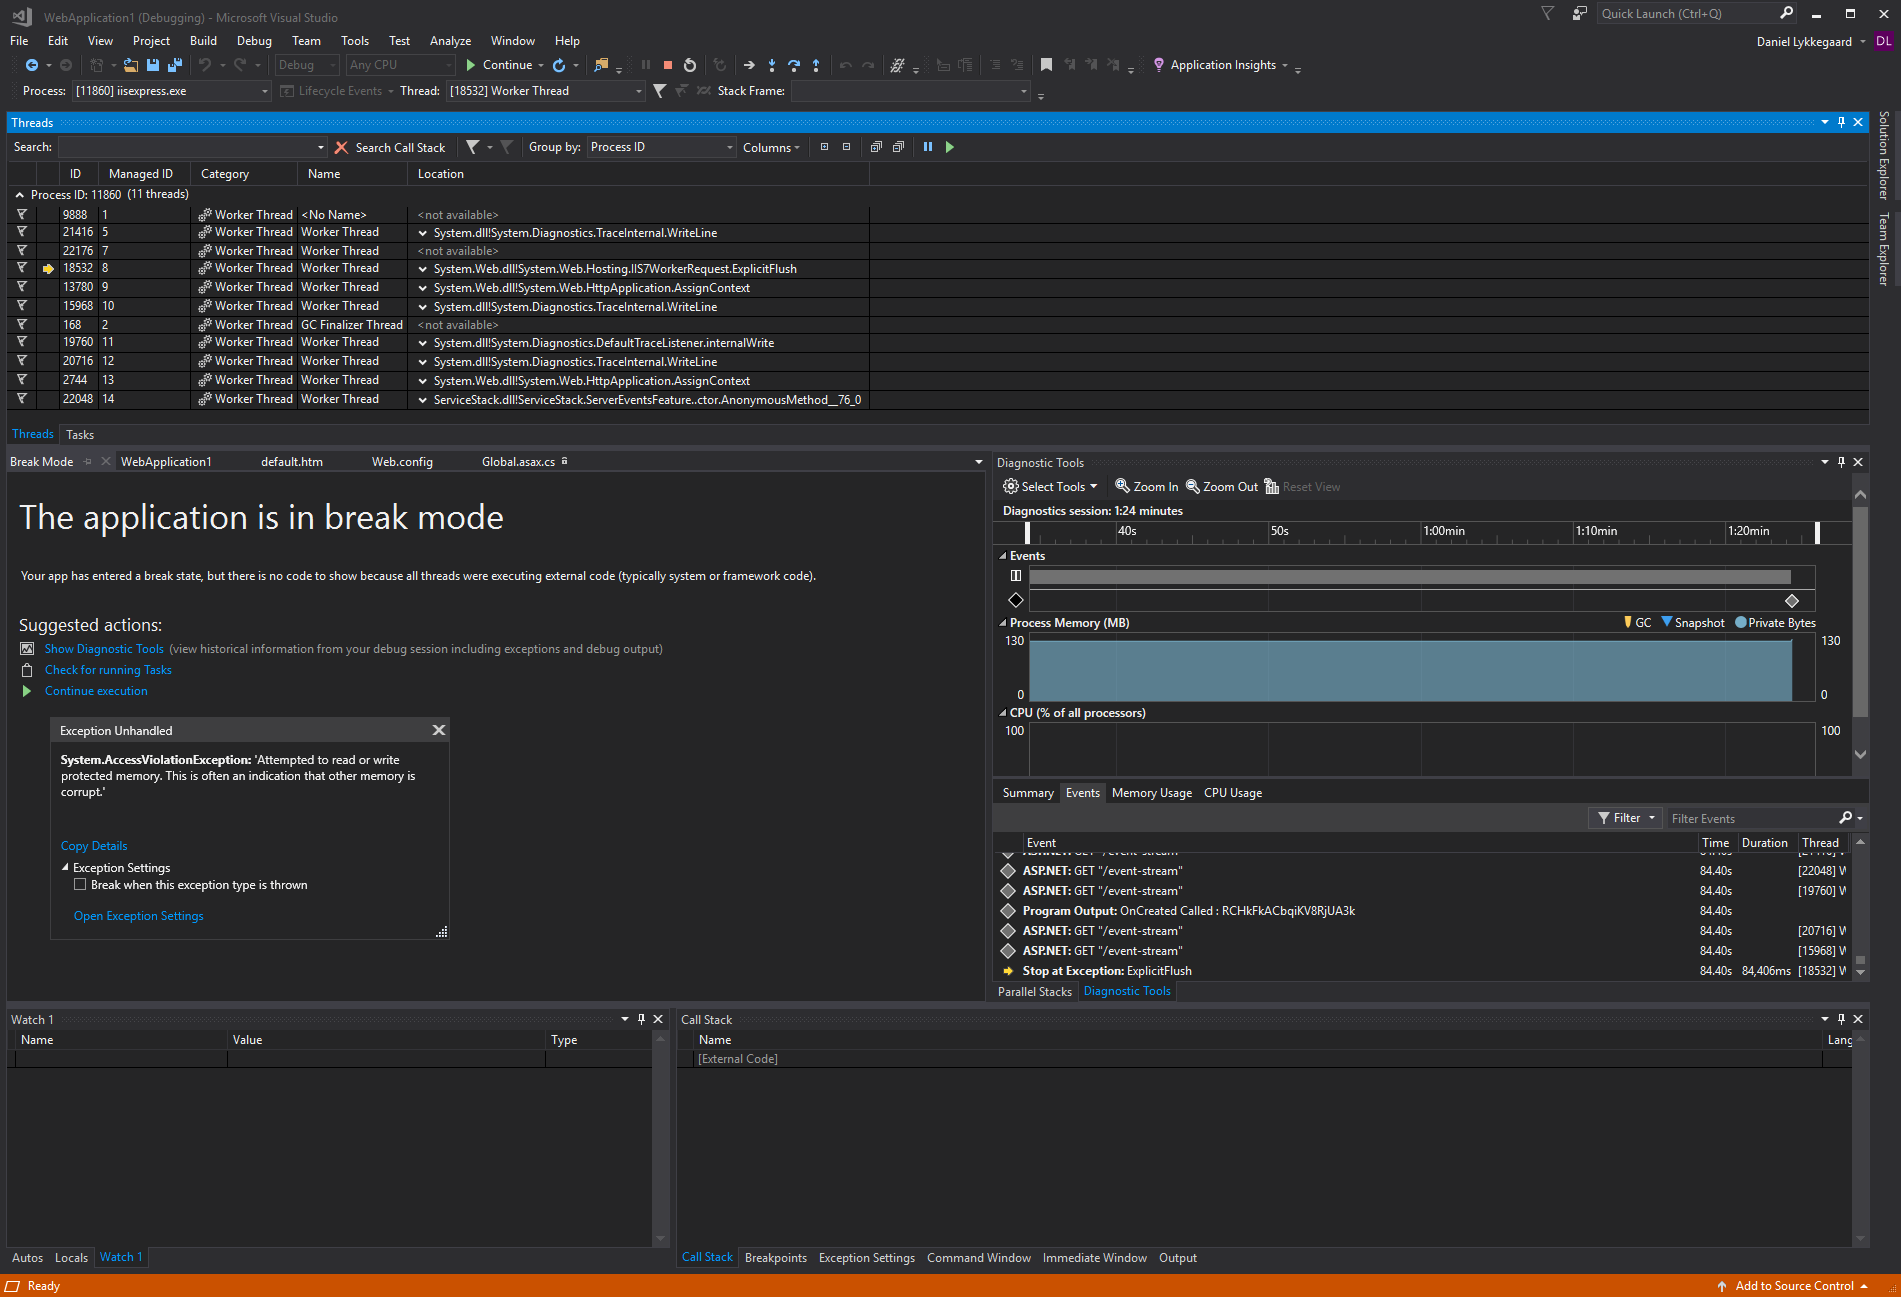The image size is (1901, 1297).
Task: Toggle flag on thread 18532 row
Action: (22, 268)
